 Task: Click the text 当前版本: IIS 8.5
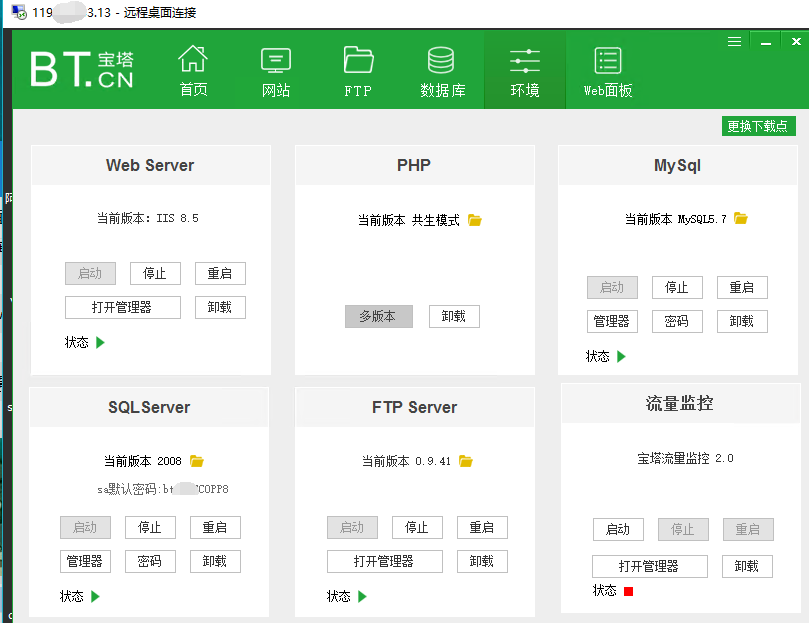click(x=148, y=218)
